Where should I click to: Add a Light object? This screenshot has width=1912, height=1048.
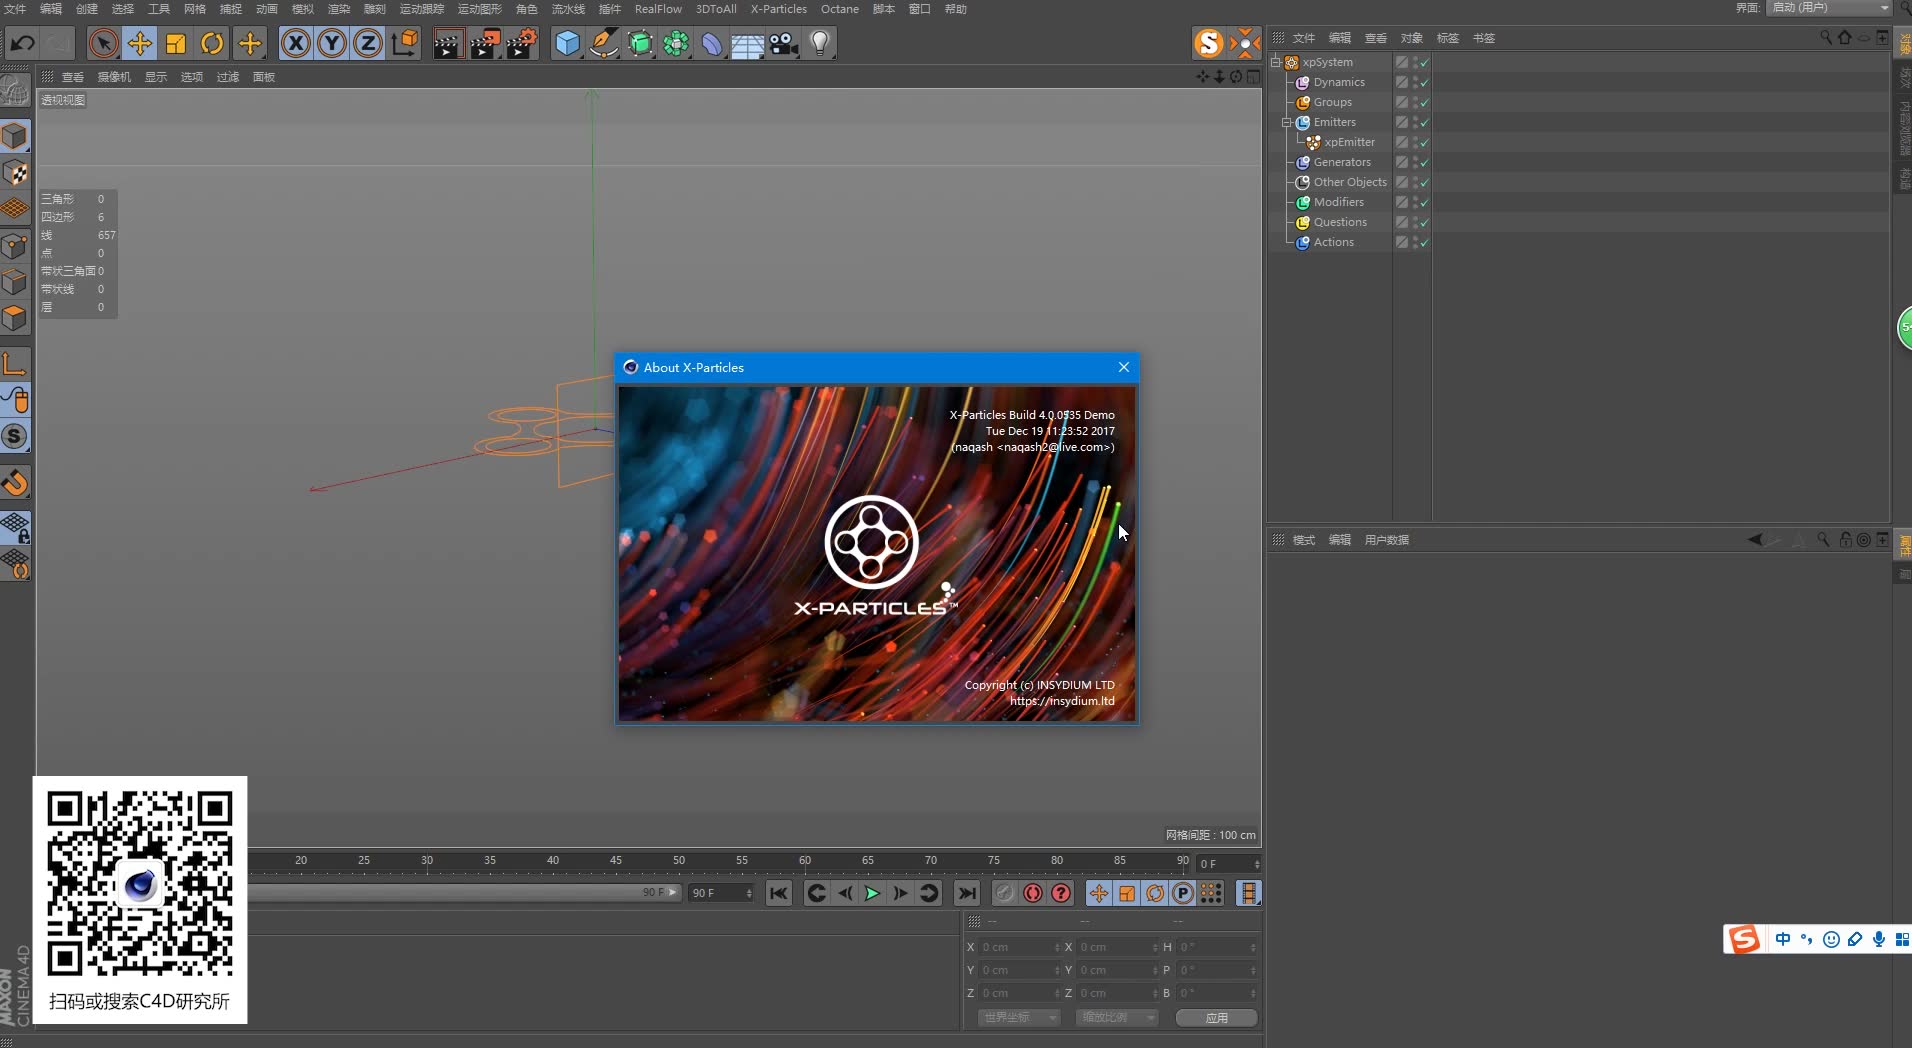[x=820, y=43]
